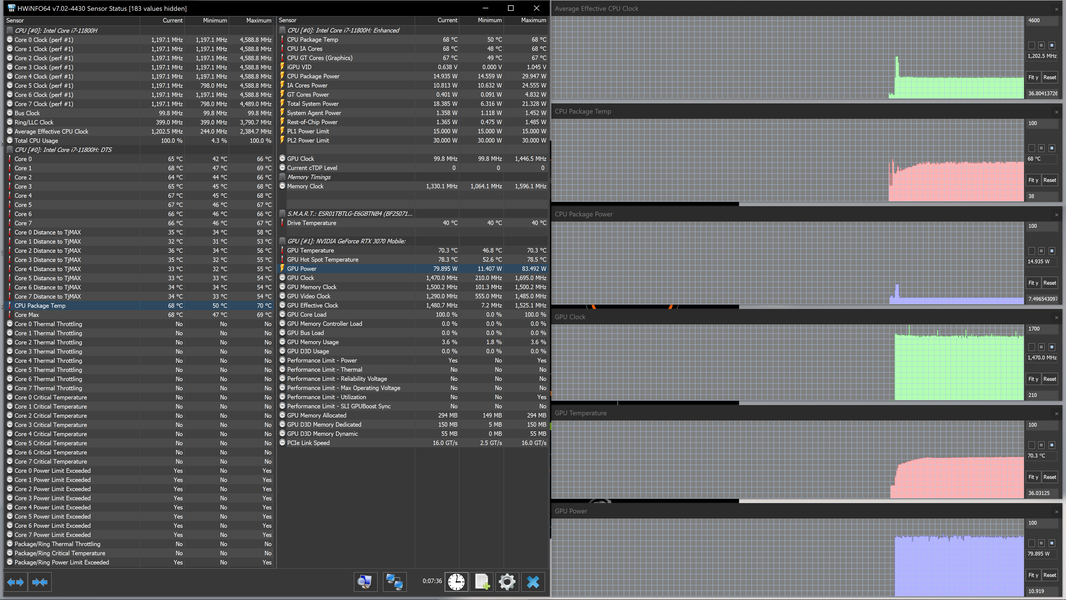Screen dimensions: 1066x600
Task: Select the GPU Power sensor row
Action: pyautogui.click(x=413, y=268)
